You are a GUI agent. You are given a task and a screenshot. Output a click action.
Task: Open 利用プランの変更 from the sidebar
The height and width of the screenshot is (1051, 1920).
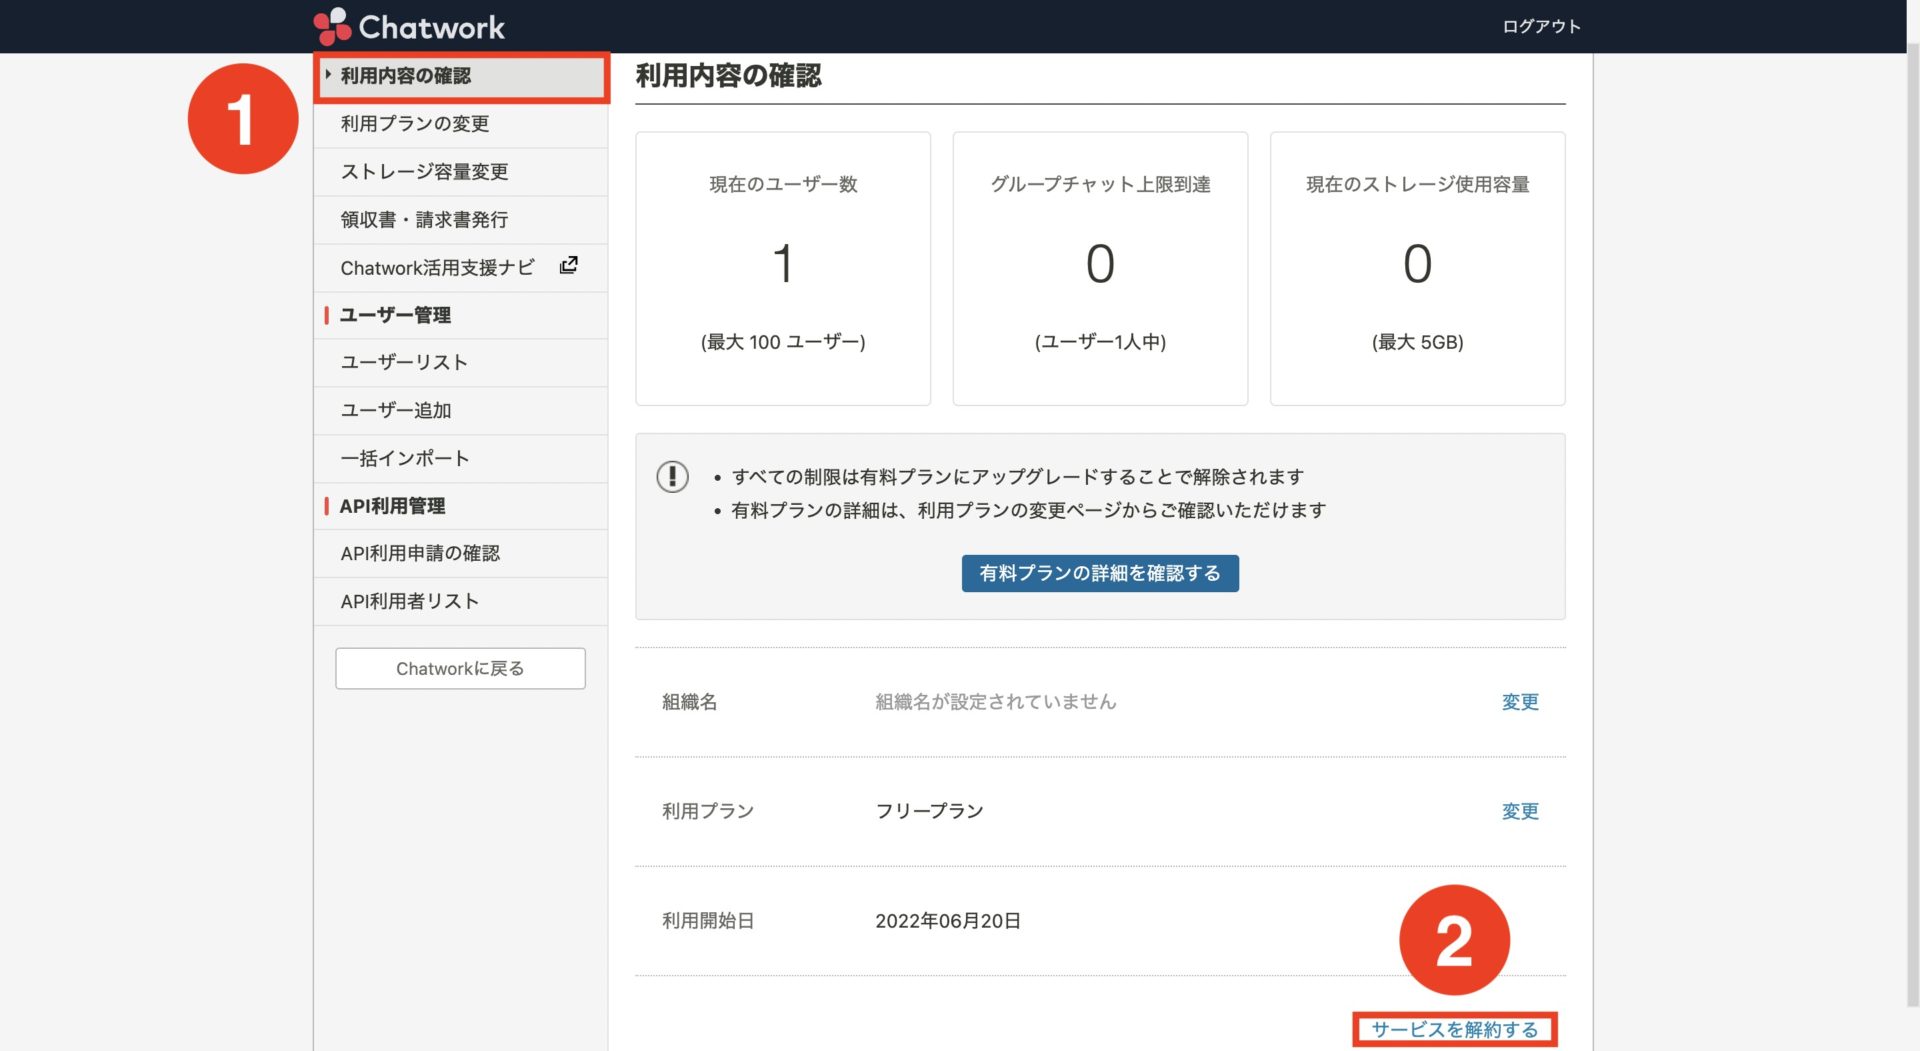click(x=461, y=124)
